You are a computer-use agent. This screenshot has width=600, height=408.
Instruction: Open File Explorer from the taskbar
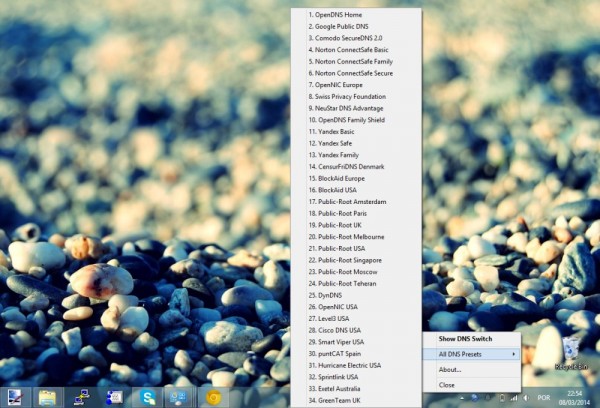pyautogui.click(x=47, y=397)
